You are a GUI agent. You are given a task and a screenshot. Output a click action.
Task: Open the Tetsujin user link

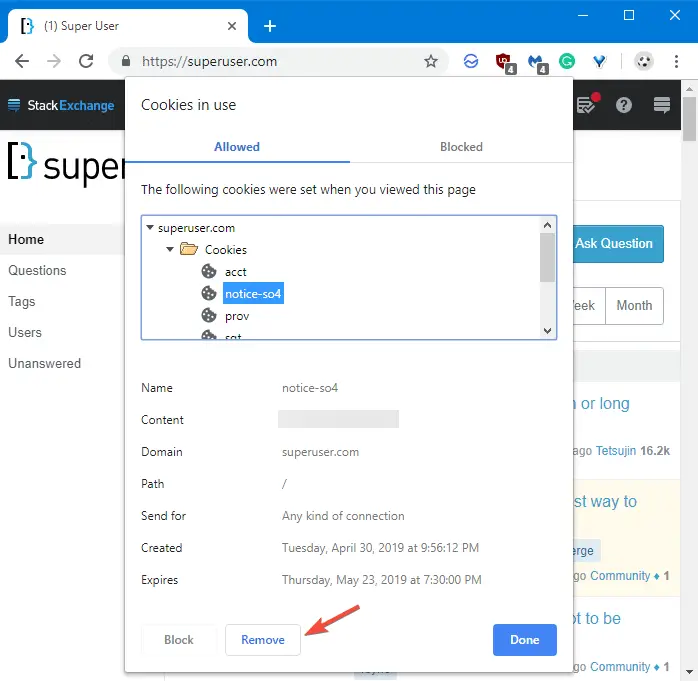point(616,450)
